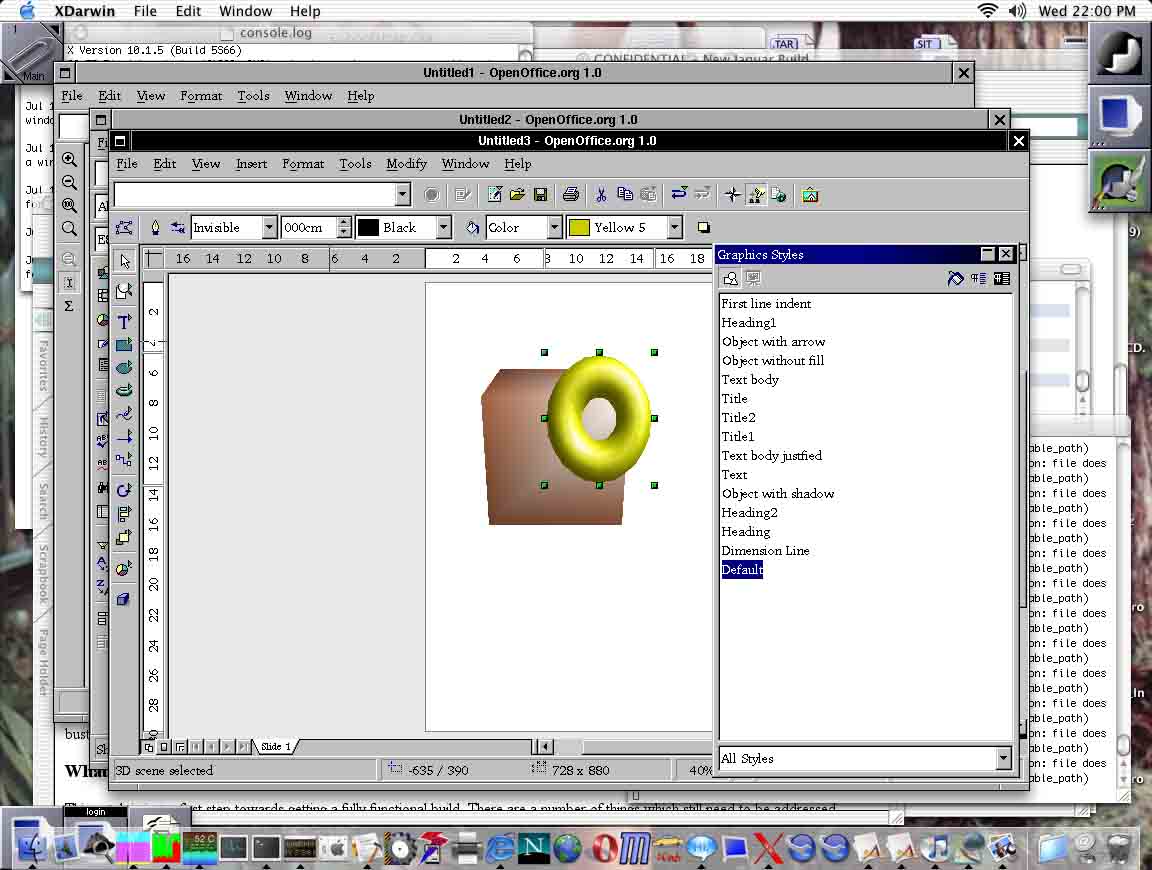The height and width of the screenshot is (870, 1152).
Task: Open Format menu in Untitled1 window
Action: point(201,96)
